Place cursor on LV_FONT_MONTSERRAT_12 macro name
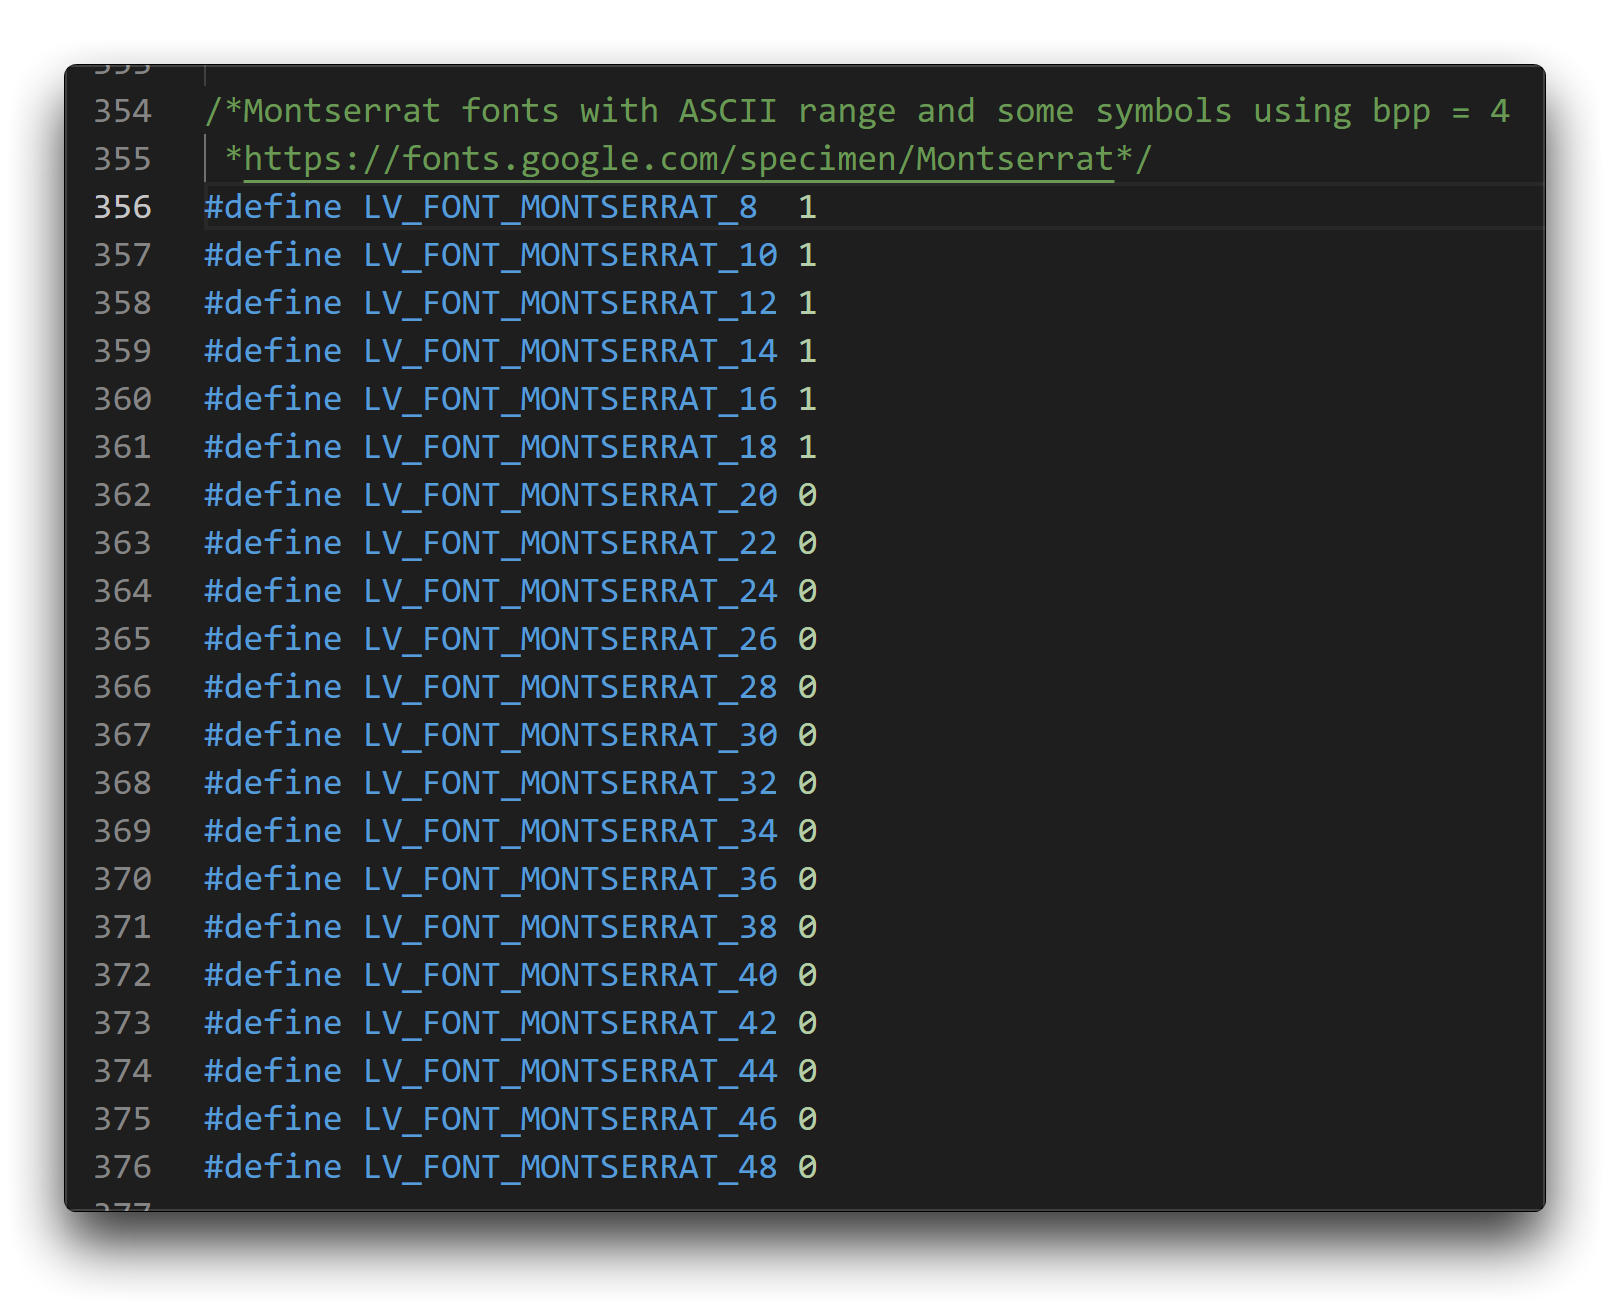The width and height of the screenshot is (1610, 1308). [570, 303]
